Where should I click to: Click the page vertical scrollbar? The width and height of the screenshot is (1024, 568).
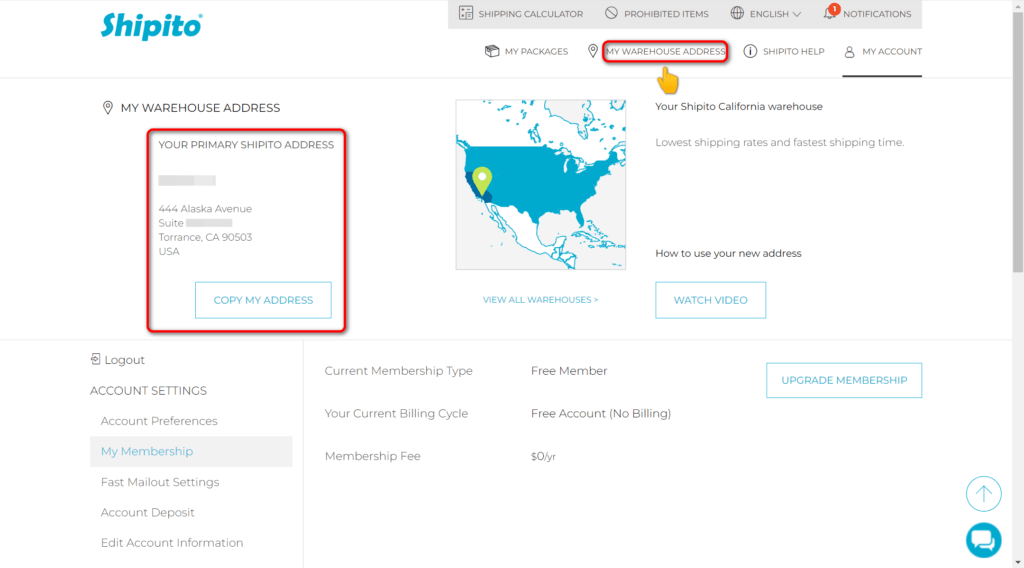tap(1018, 144)
